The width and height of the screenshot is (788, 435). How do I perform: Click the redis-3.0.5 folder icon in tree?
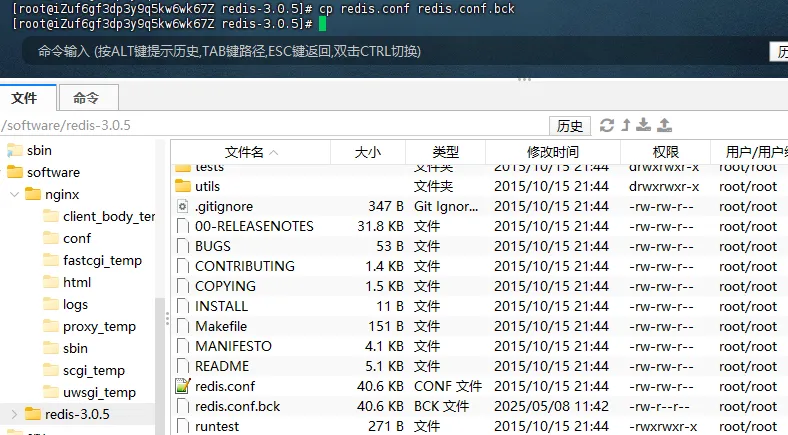(x=33, y=414)
